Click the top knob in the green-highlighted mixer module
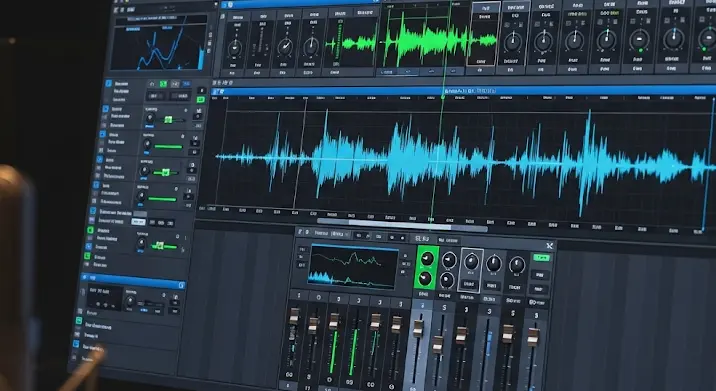The width and height of the screenshot is (716, 391). point(426,259)
